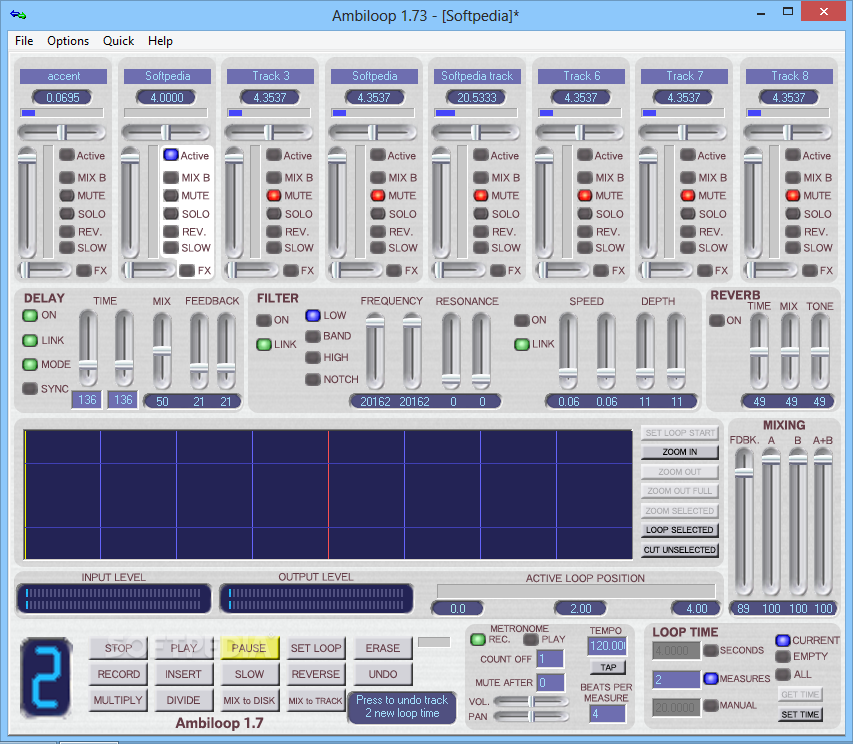Click the MEASURES loop time field
The image size is (853, 744).
click(x=676, y=679)
